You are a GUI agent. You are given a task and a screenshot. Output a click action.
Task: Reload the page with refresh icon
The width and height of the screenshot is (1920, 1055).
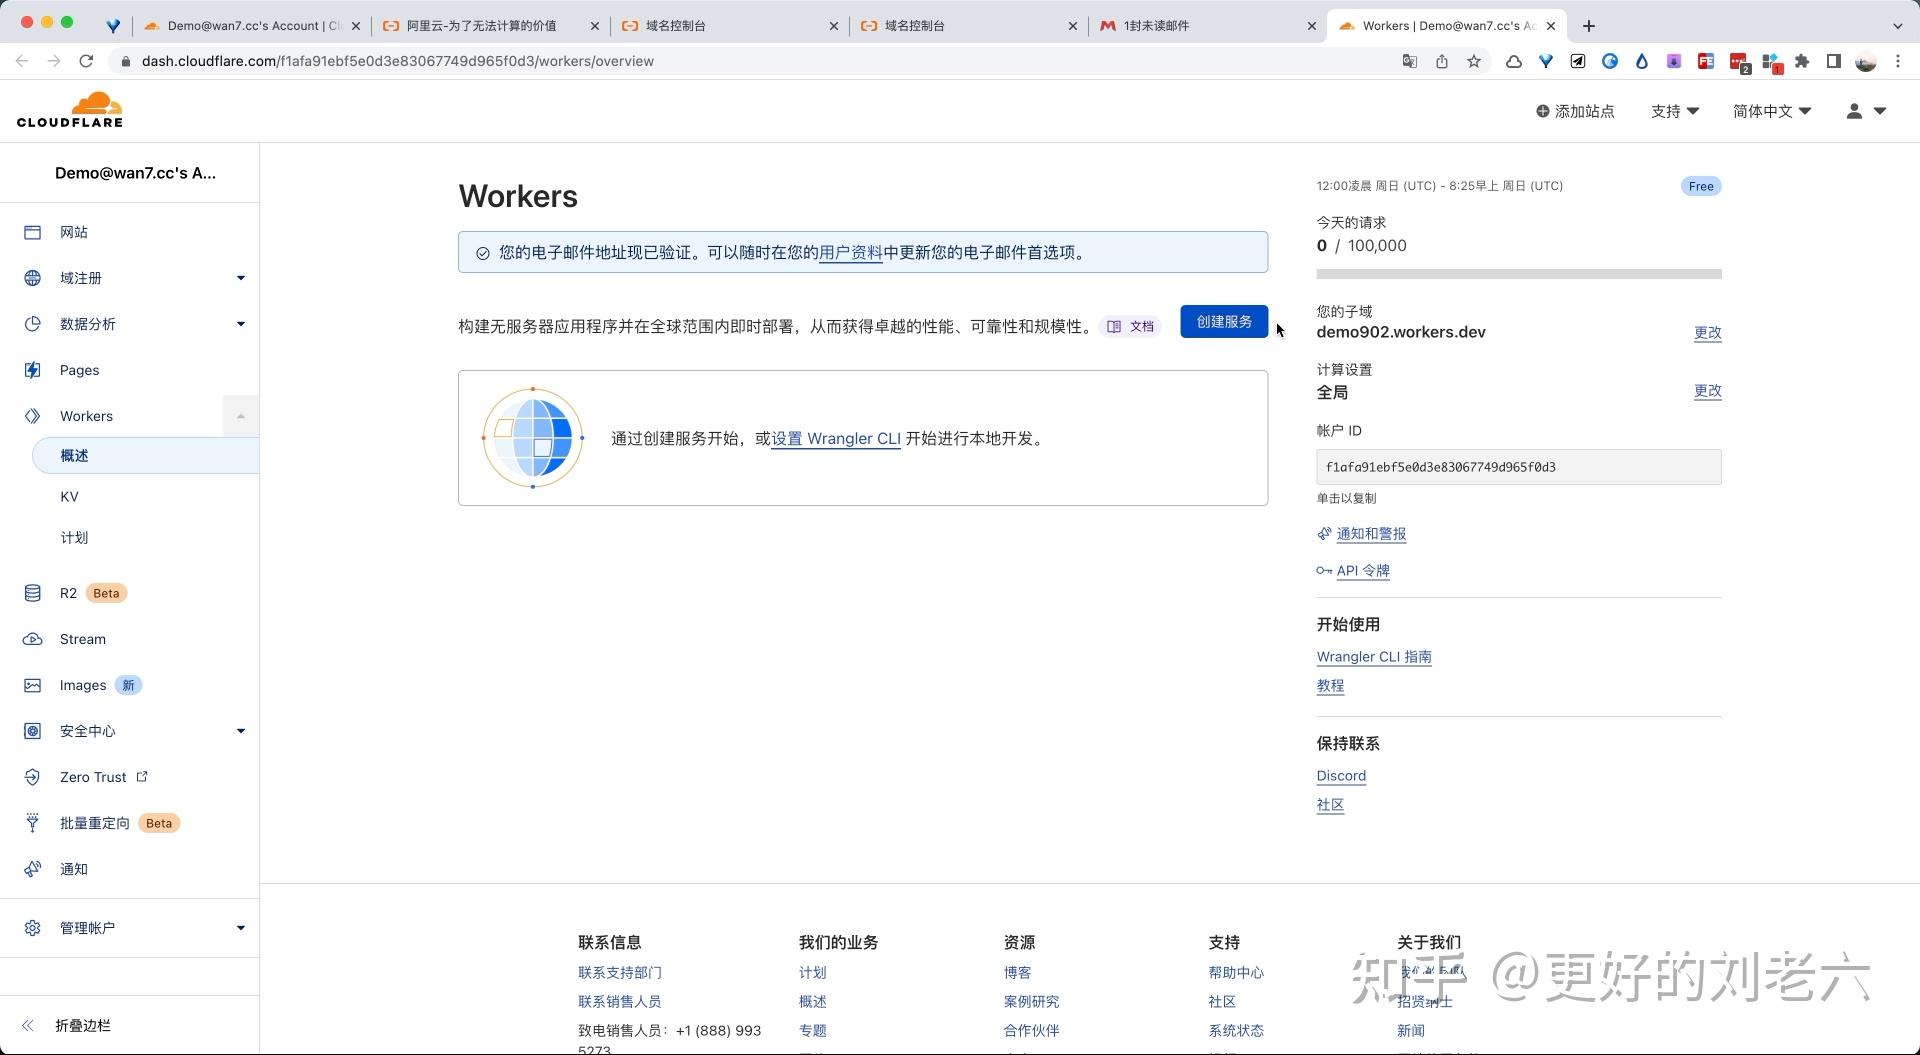(x=86, y=61)
